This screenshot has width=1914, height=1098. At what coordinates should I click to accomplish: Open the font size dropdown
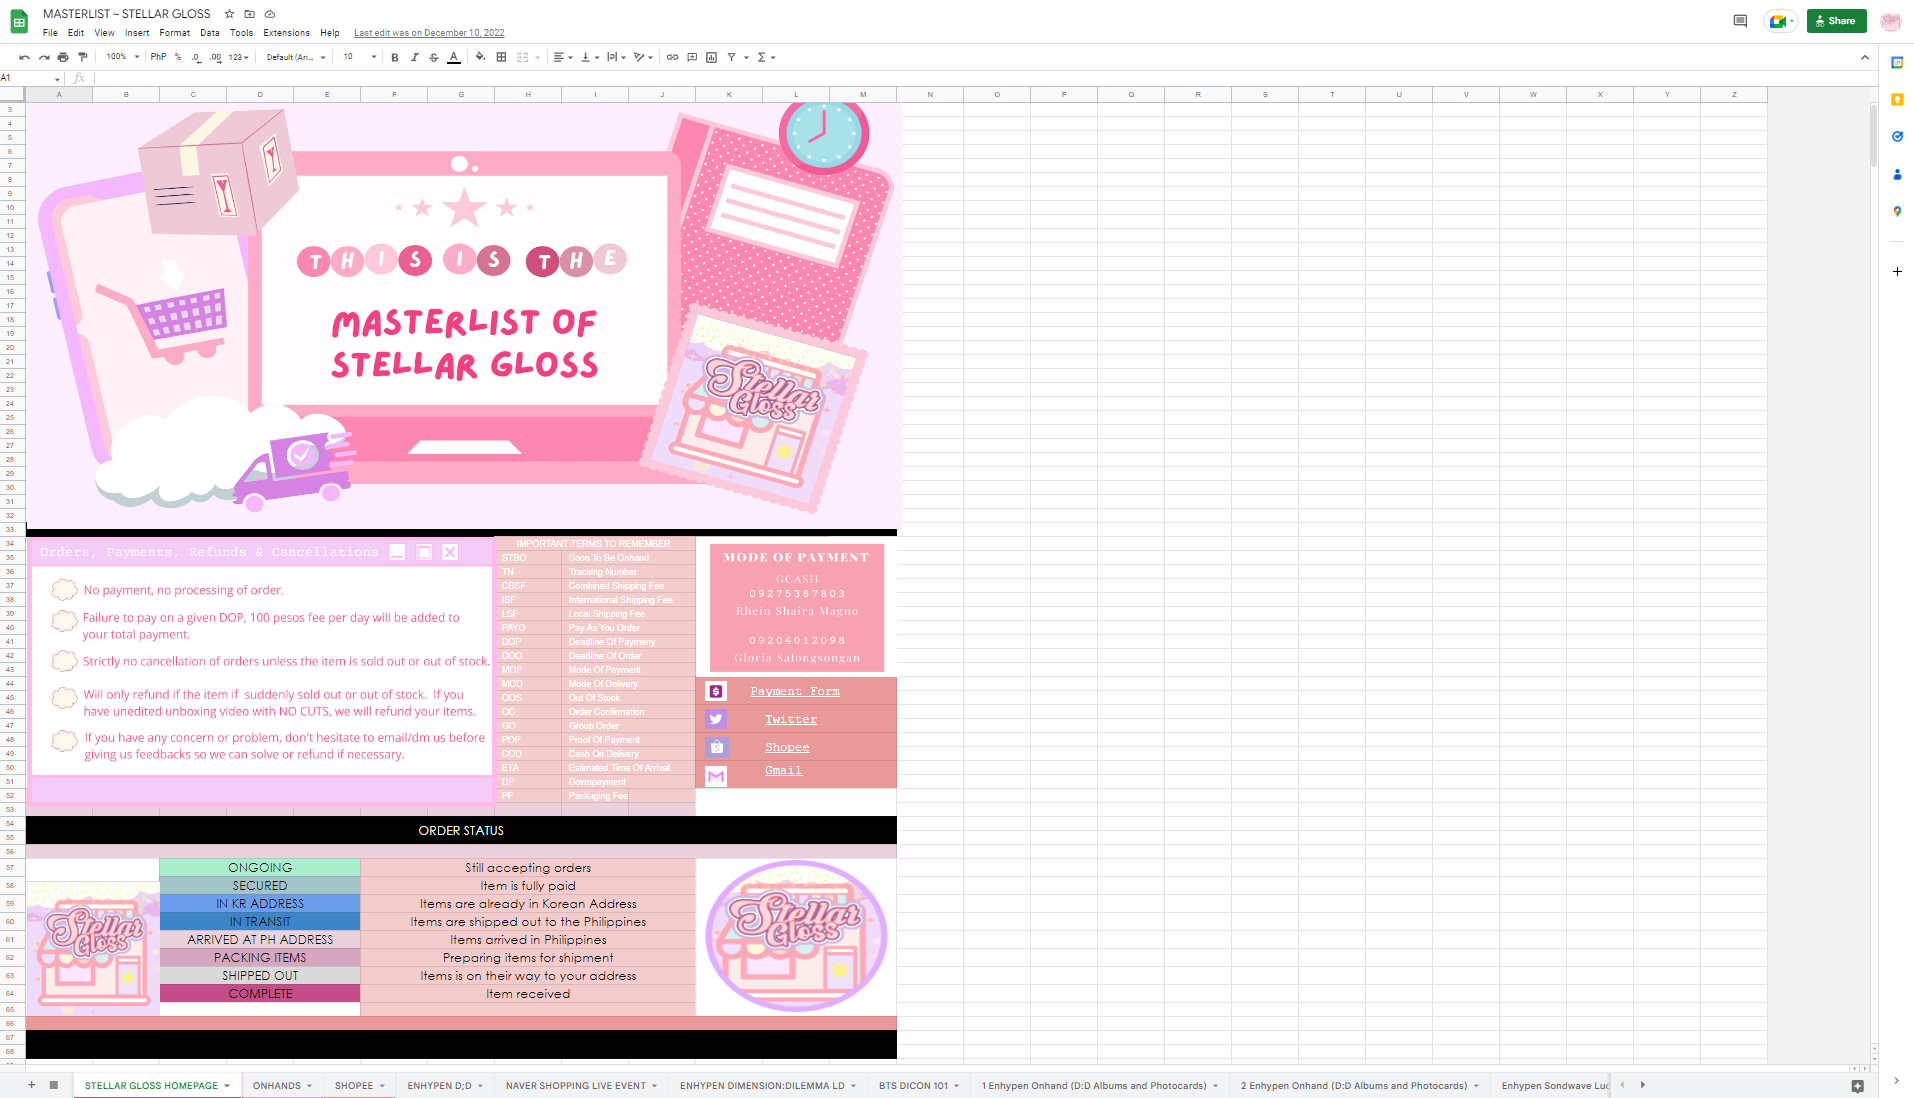[360, 57]
